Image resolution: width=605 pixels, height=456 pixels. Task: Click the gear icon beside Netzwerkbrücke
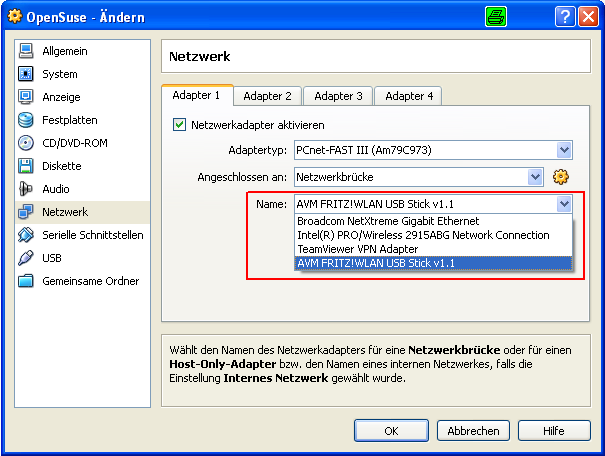point(561,177)
